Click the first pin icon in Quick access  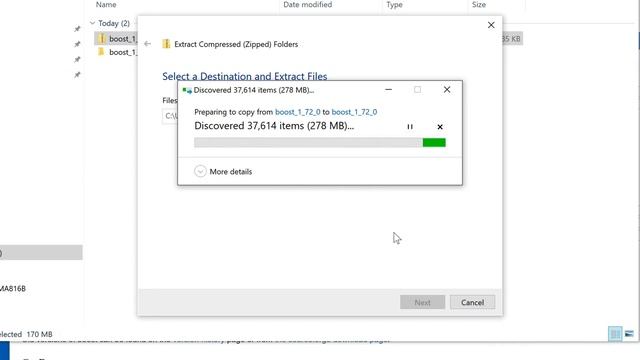(x=77, y=29)
